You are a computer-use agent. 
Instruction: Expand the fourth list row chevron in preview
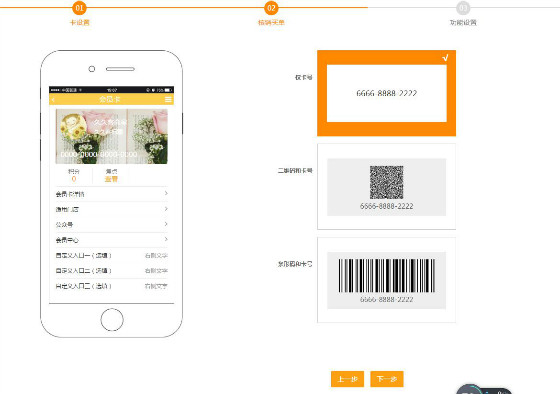[x=166, y=239]
